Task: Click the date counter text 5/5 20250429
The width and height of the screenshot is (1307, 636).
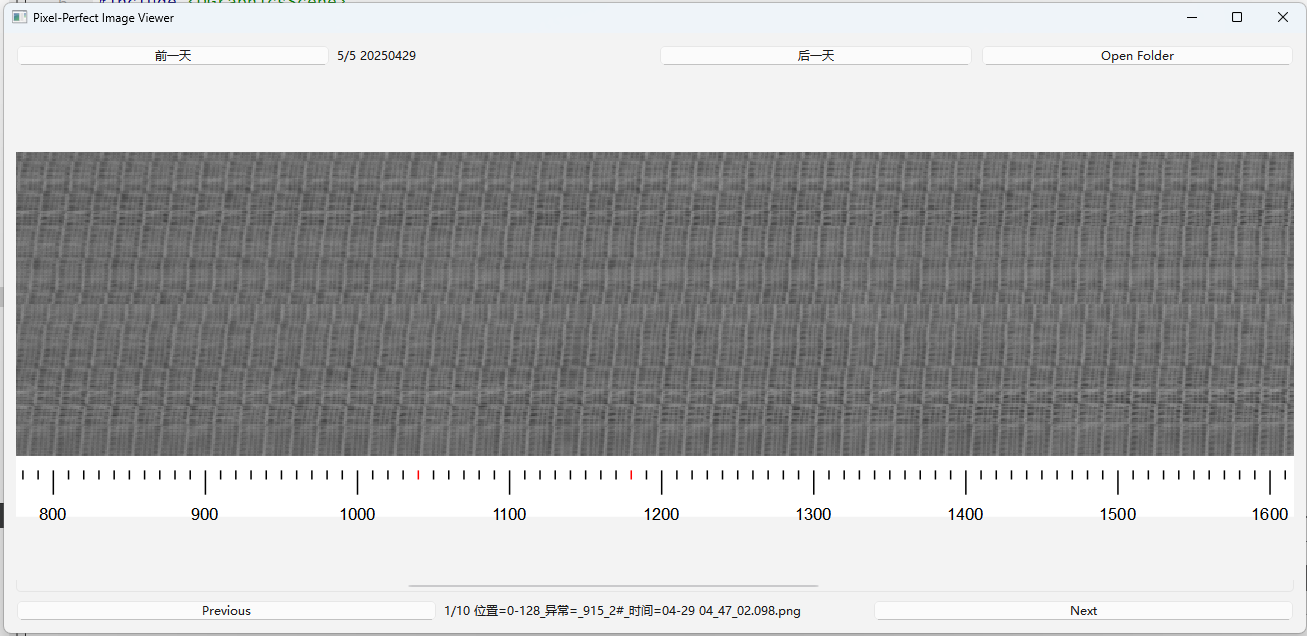Action: coord(377,56)
